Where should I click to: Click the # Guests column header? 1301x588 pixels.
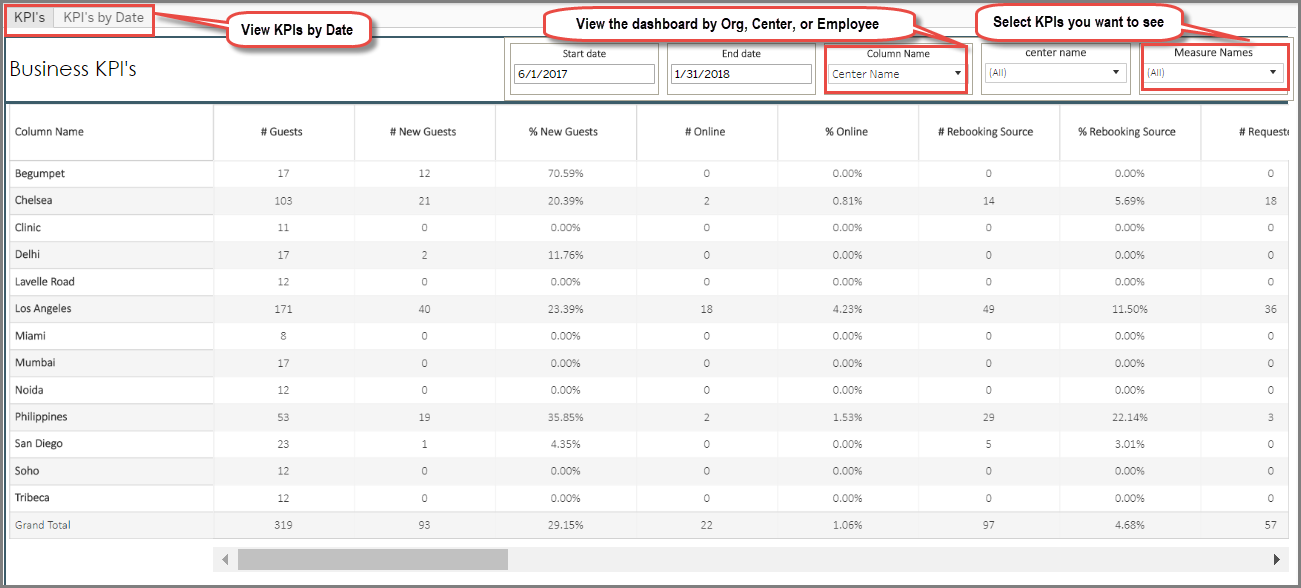(283, 131)
